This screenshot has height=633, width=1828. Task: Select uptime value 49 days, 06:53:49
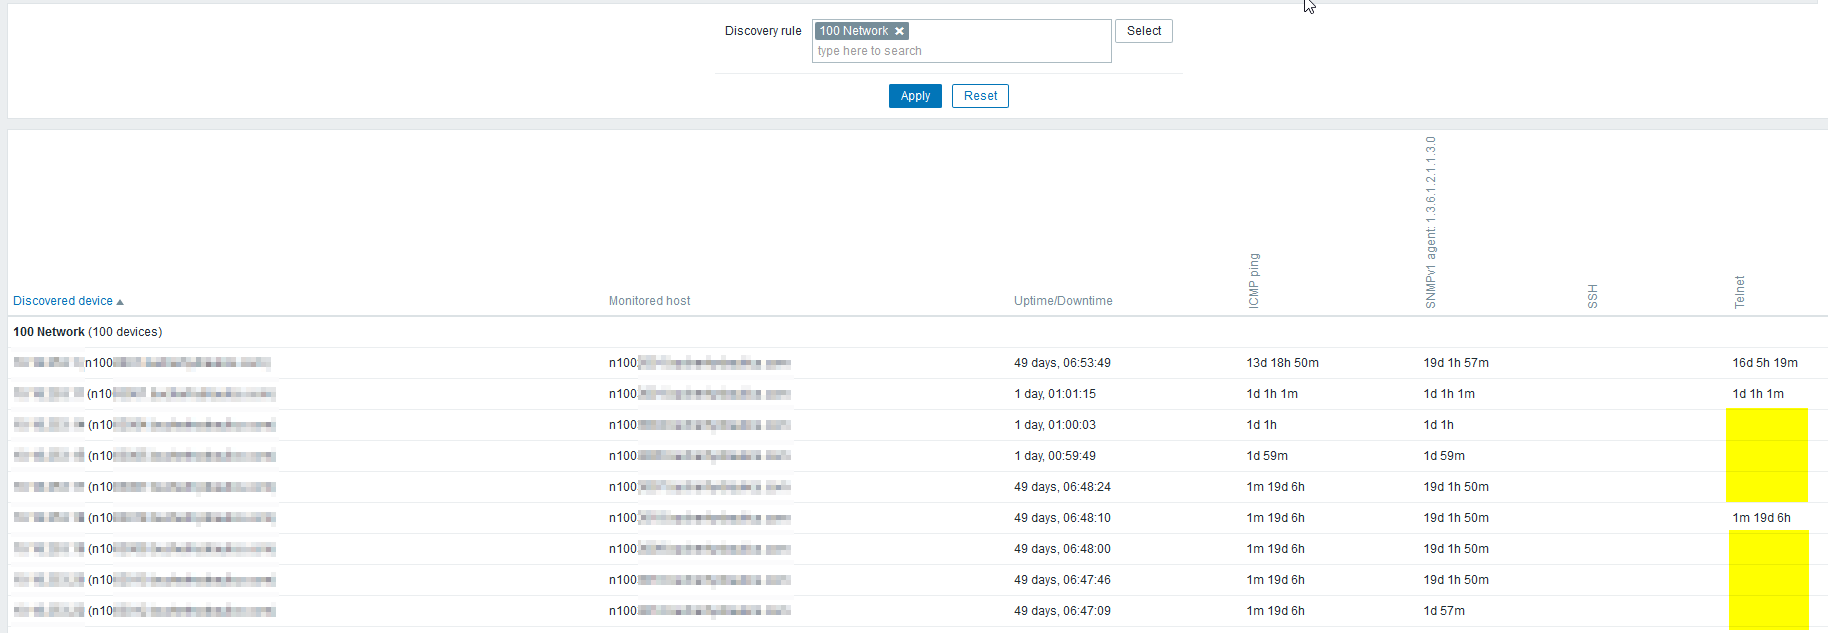click(1062, 363)
